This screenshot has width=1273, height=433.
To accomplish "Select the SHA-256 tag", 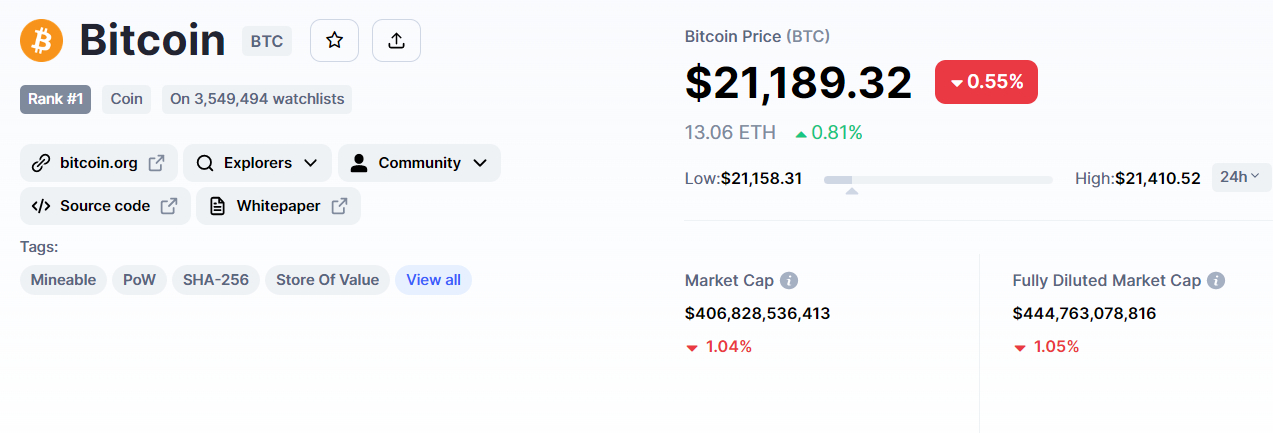I will tap(216, 280).
